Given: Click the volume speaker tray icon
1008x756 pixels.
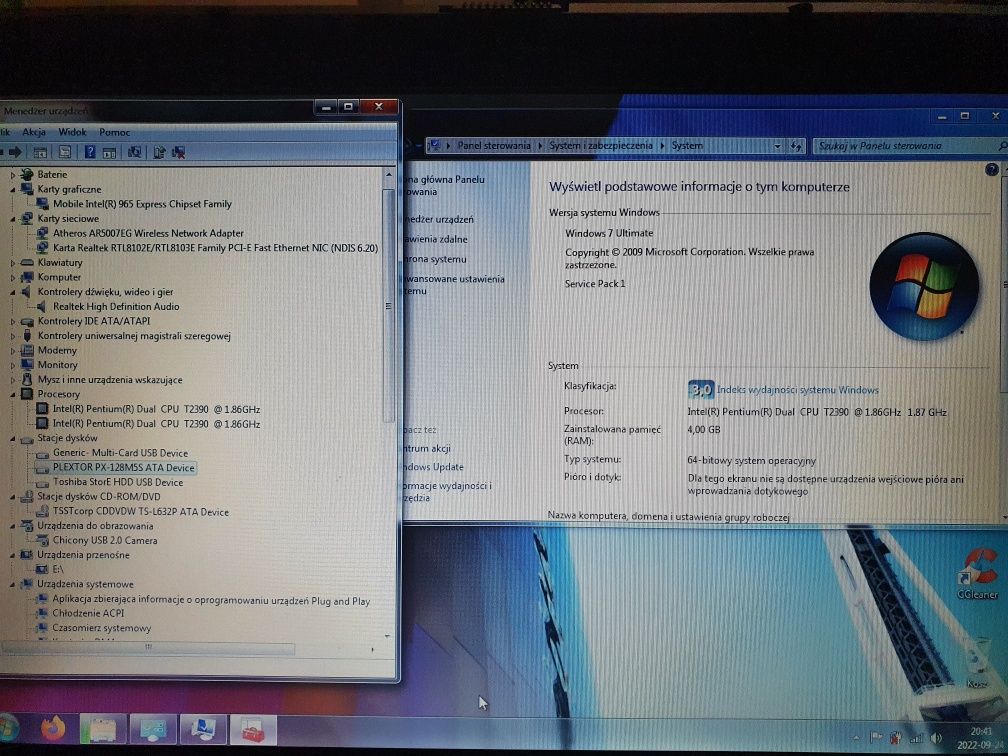Looking at the screenshot, I should click(936, 738).
